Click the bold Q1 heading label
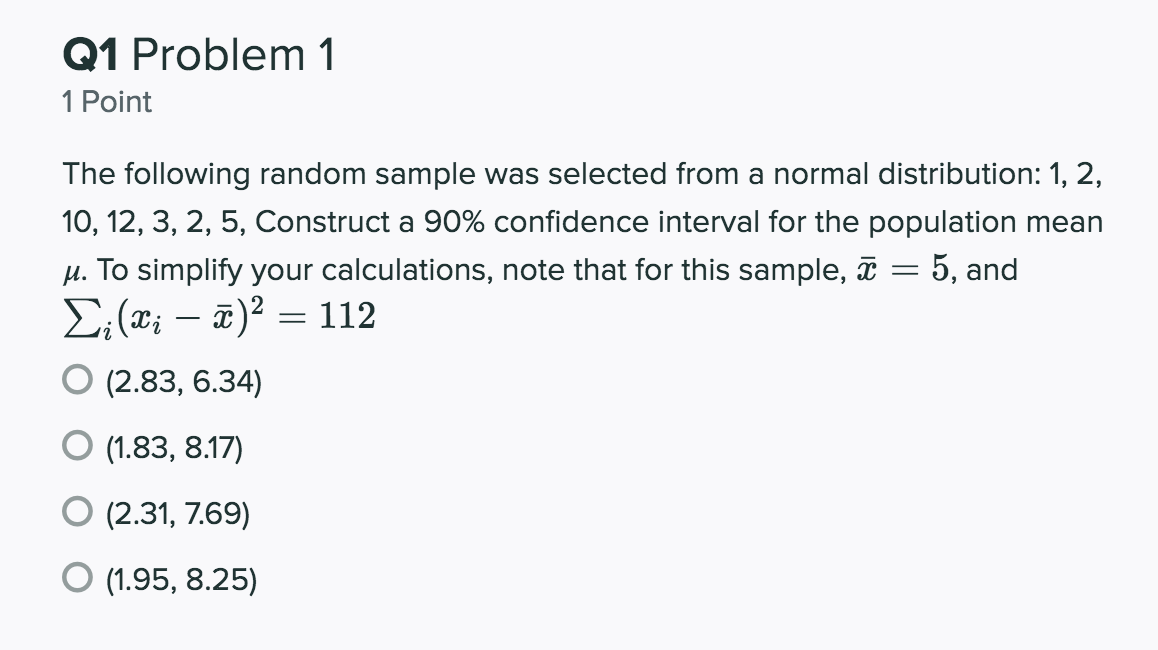 click(91, 55)
